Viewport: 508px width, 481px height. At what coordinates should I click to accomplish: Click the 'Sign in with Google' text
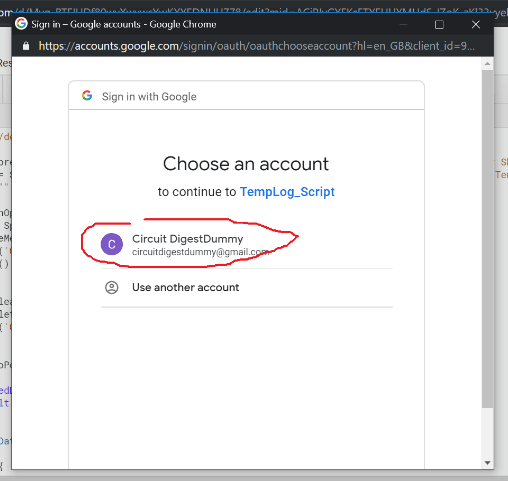[x=149, y=97]
